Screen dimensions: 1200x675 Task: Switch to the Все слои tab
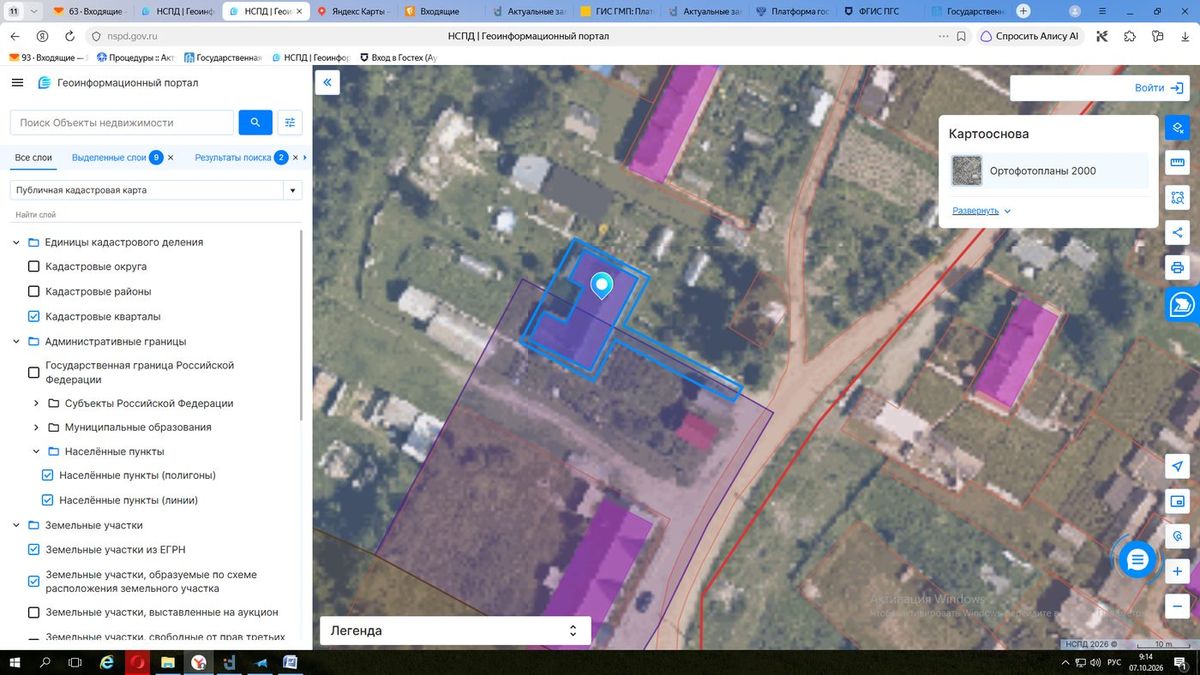pyautogui.click(x=33, y=158)
